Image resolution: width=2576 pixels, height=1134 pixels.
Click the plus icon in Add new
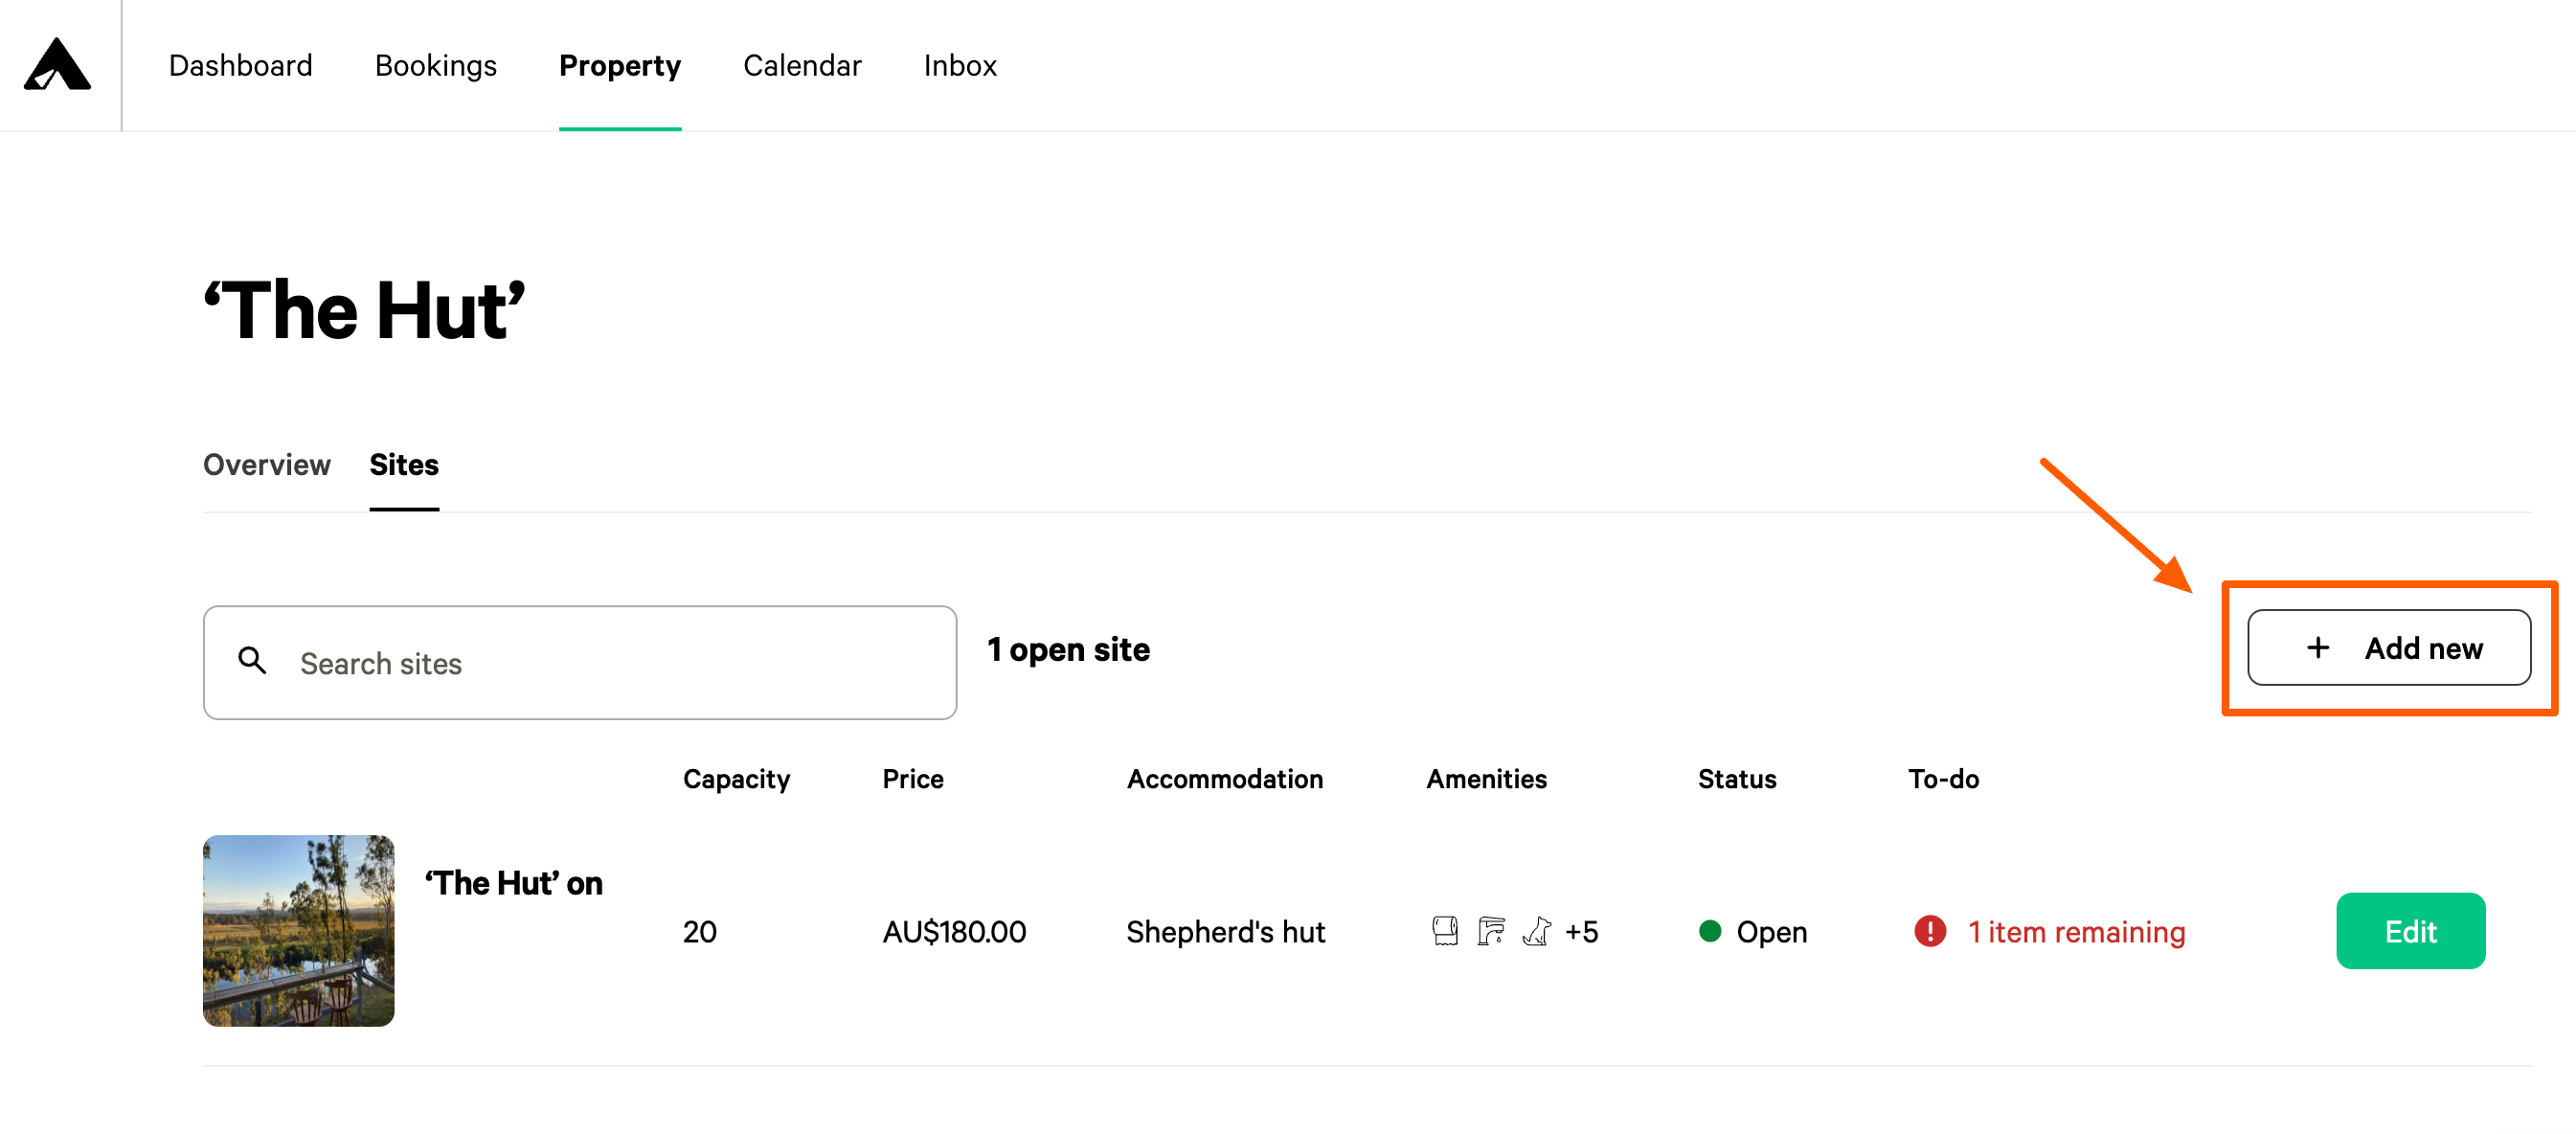2317,648
